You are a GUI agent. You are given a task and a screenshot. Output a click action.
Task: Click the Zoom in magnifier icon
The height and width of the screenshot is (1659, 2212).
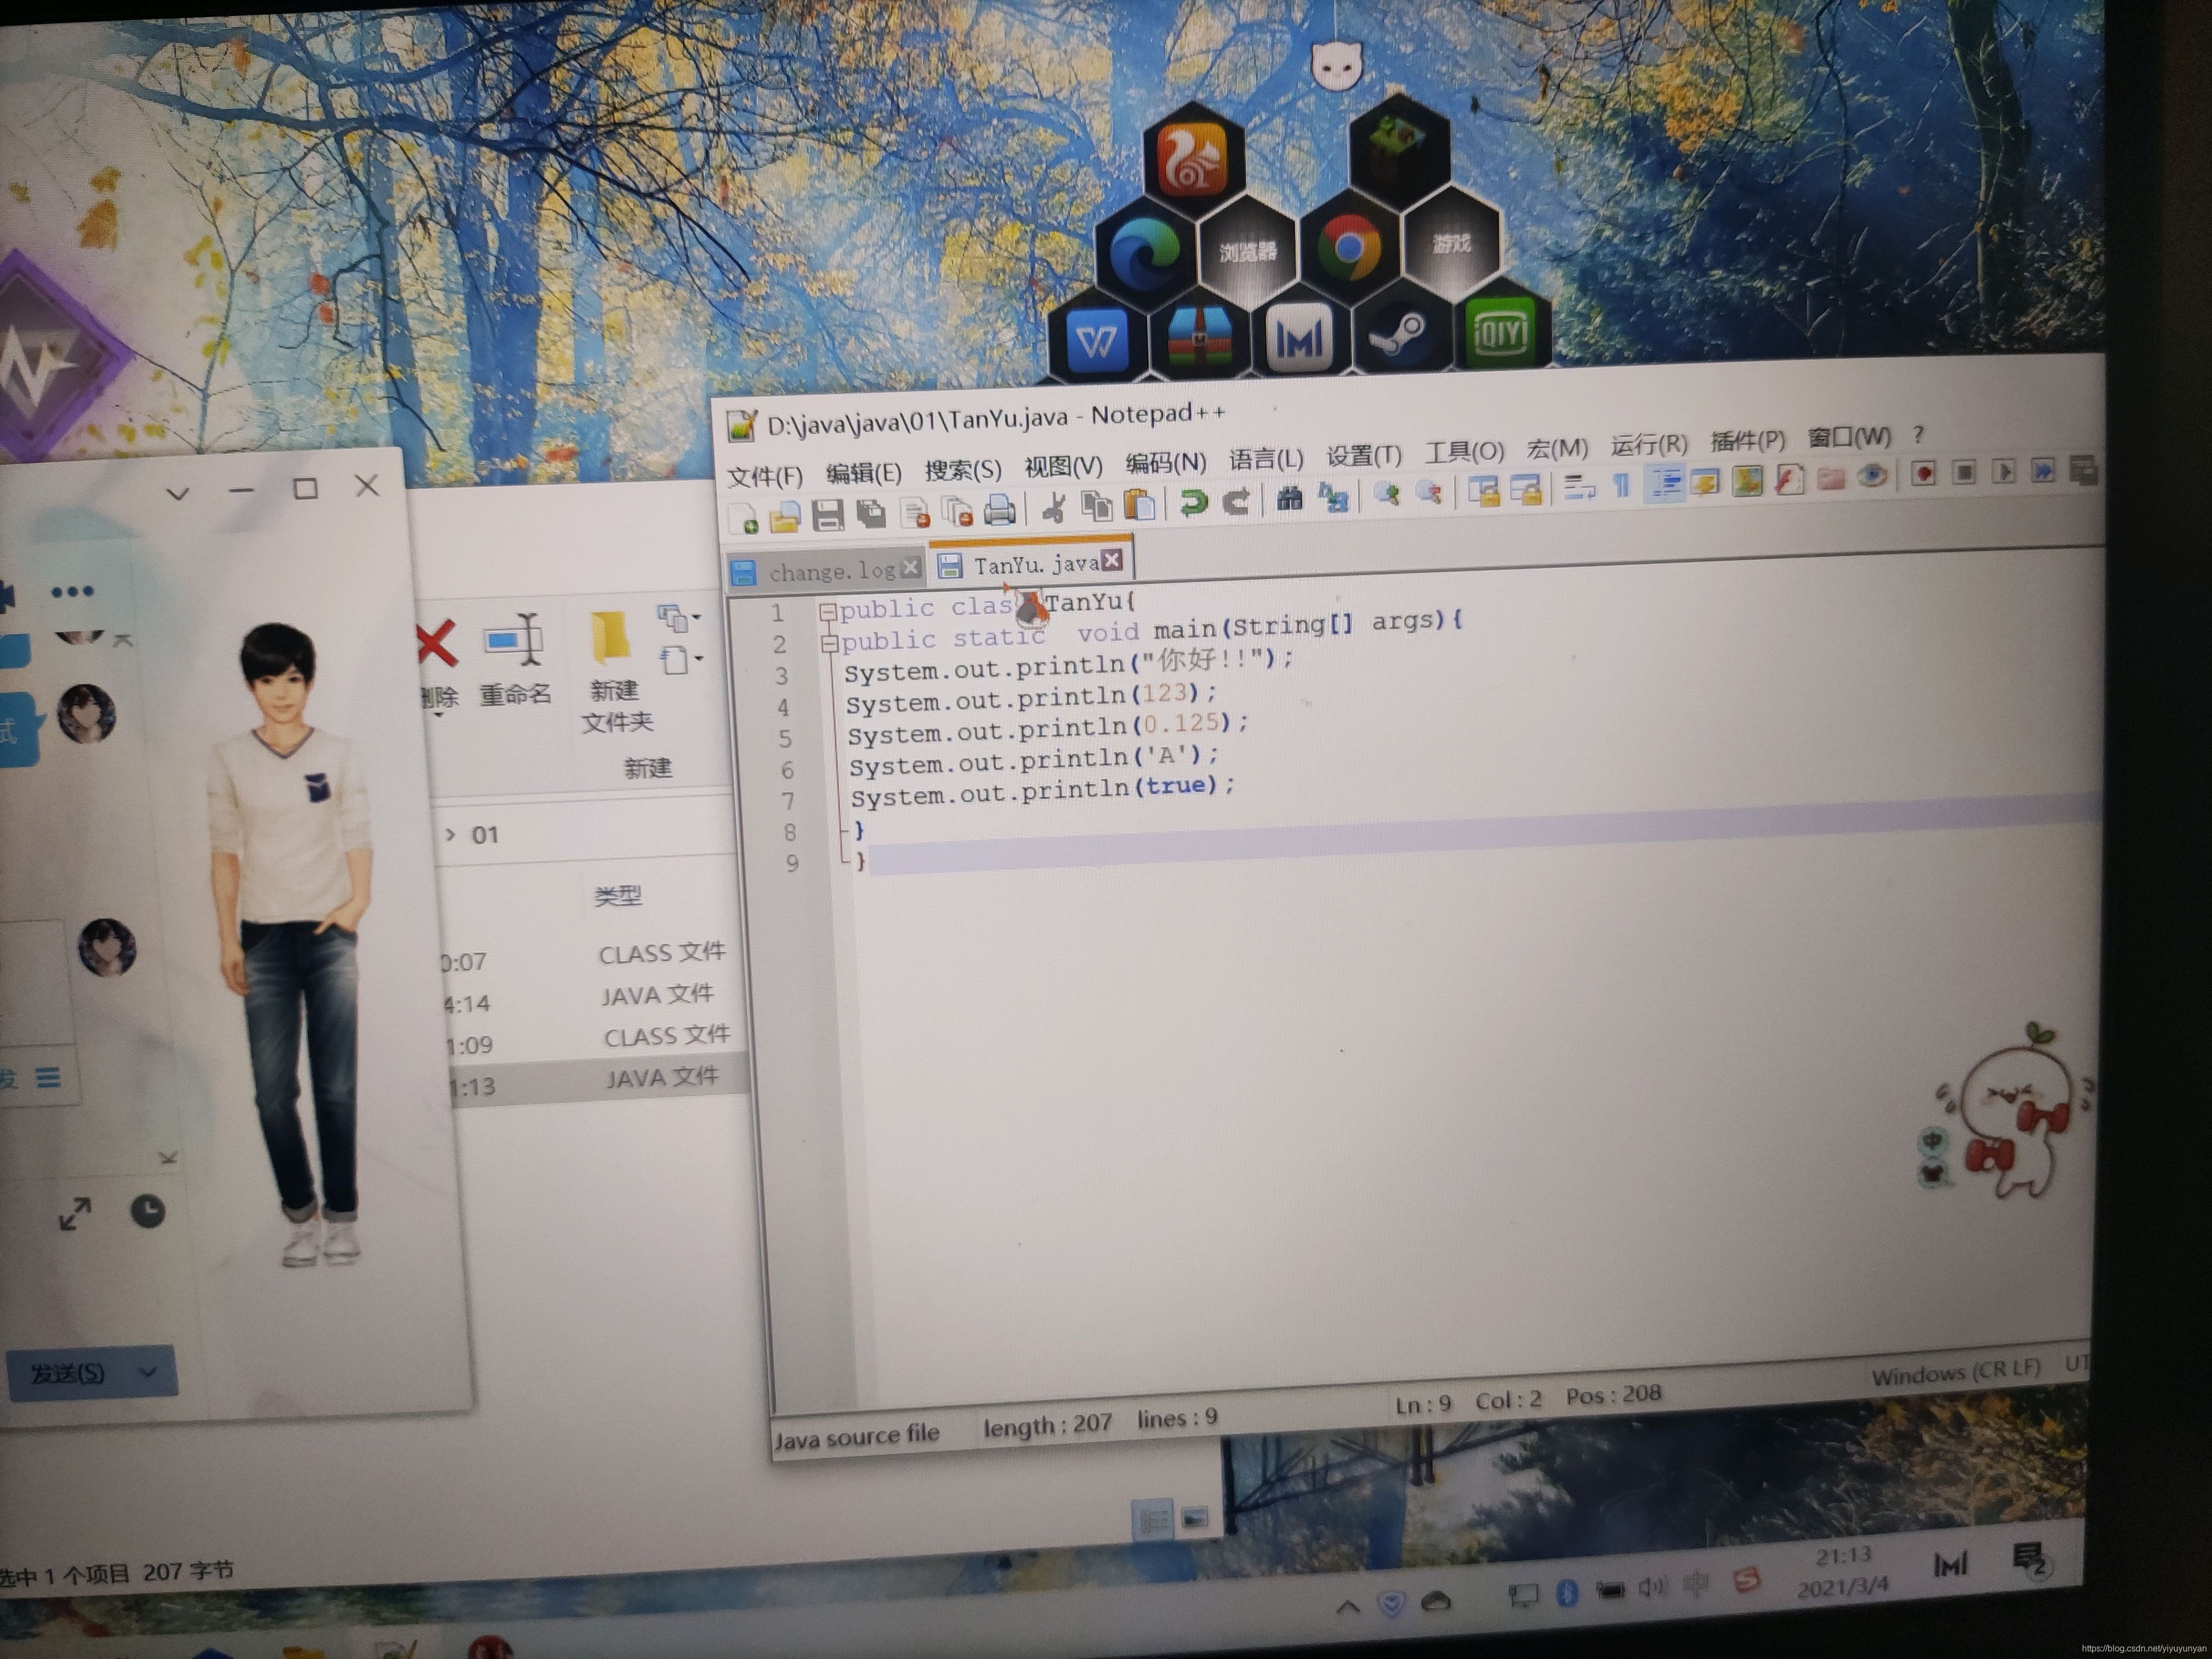tap(1386, 493)
